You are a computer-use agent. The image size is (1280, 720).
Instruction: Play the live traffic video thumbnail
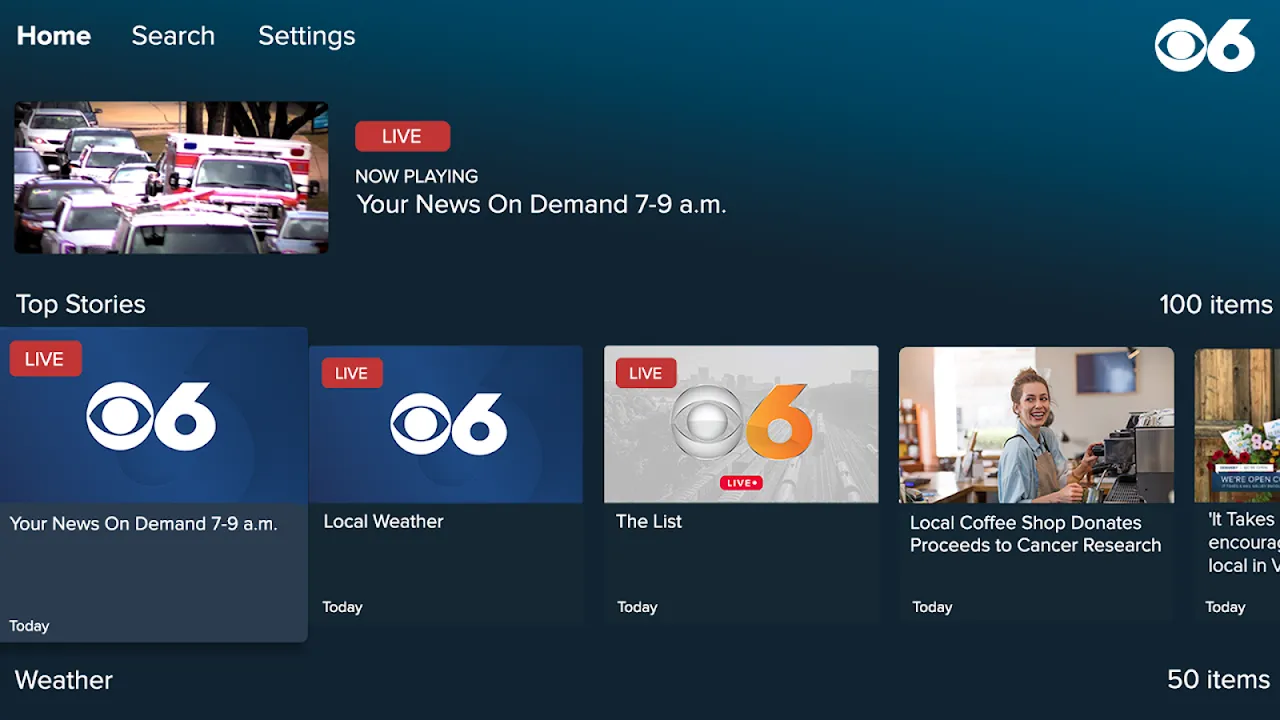[x=171, y=177]
